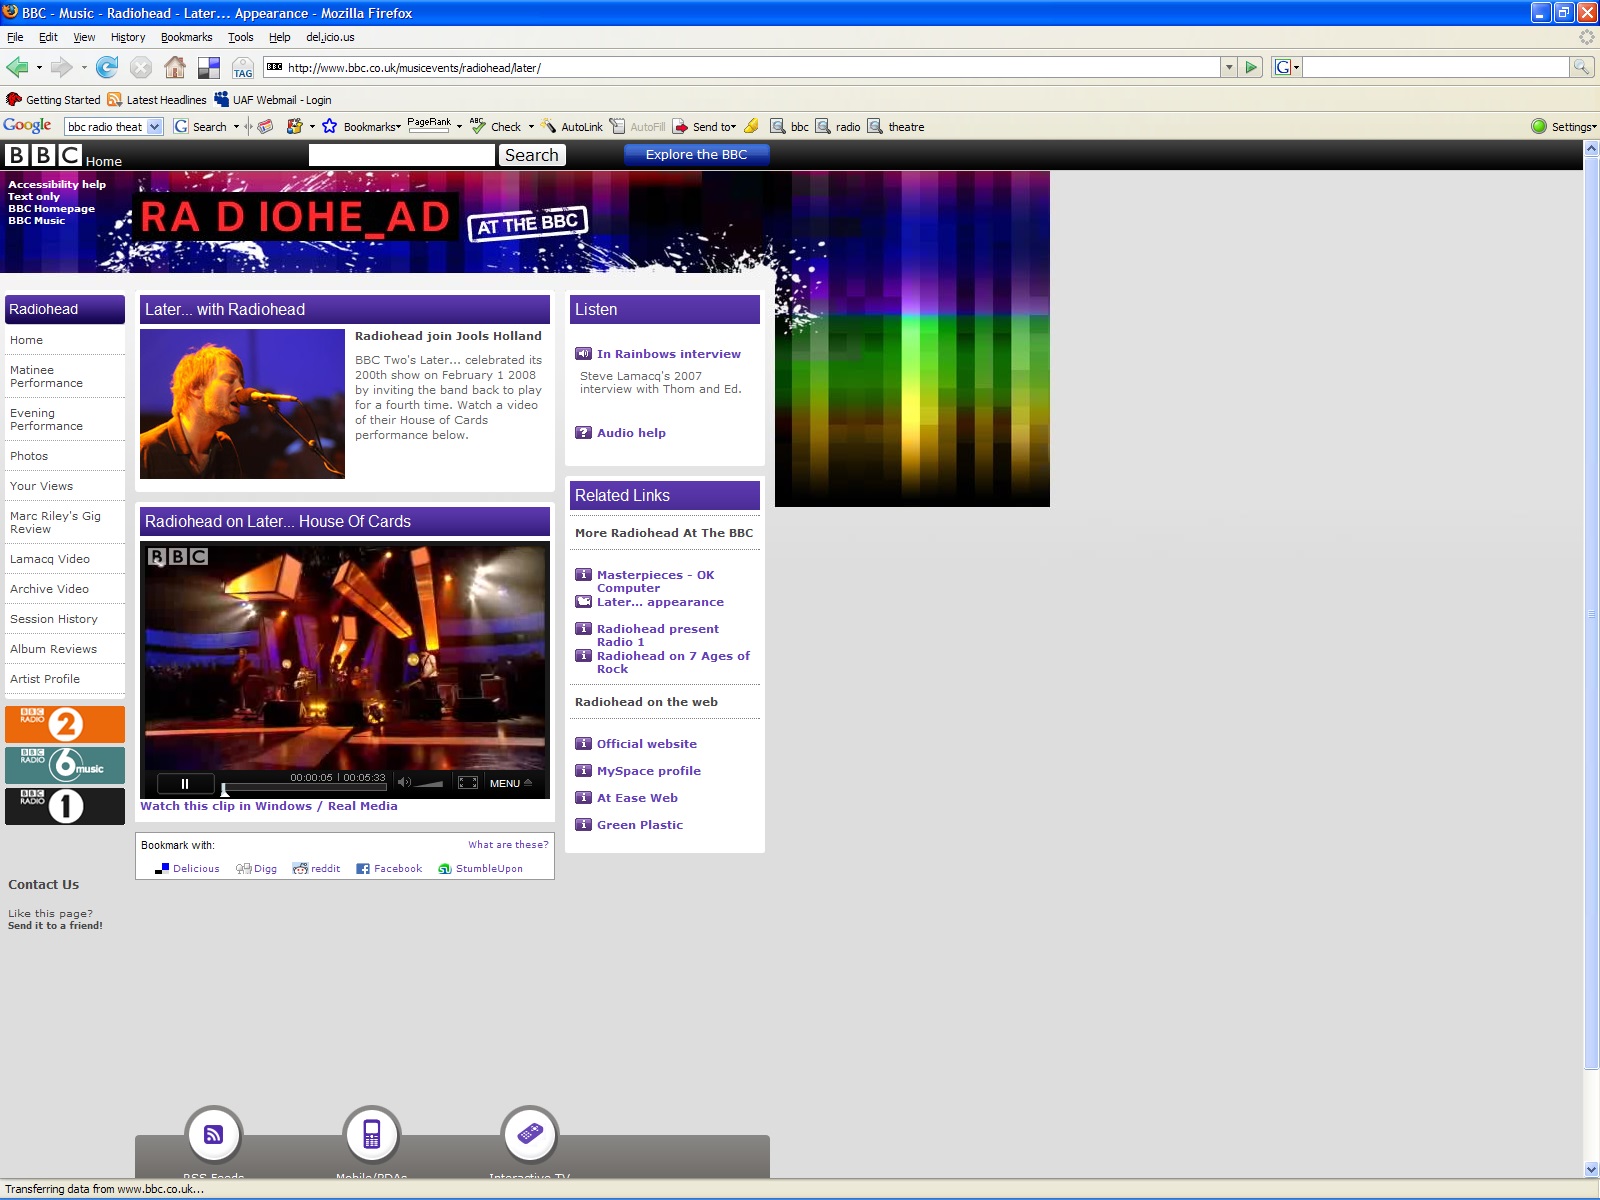The image size is (1600, 1200).
Task: Click the Forward navigation arrow
Action: (62, 67)
